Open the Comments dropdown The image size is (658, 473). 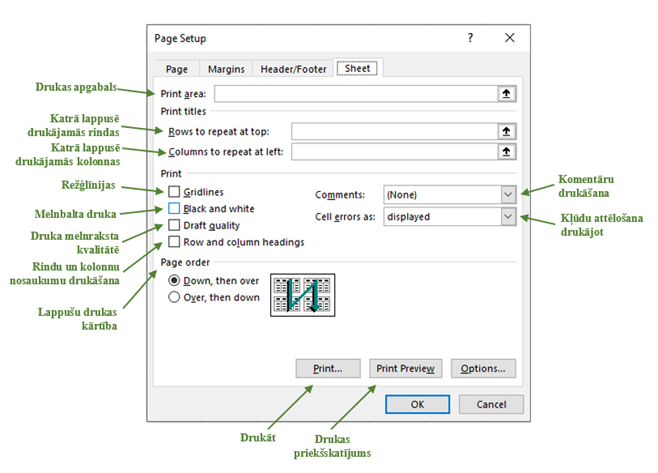[x=508, y=194]
